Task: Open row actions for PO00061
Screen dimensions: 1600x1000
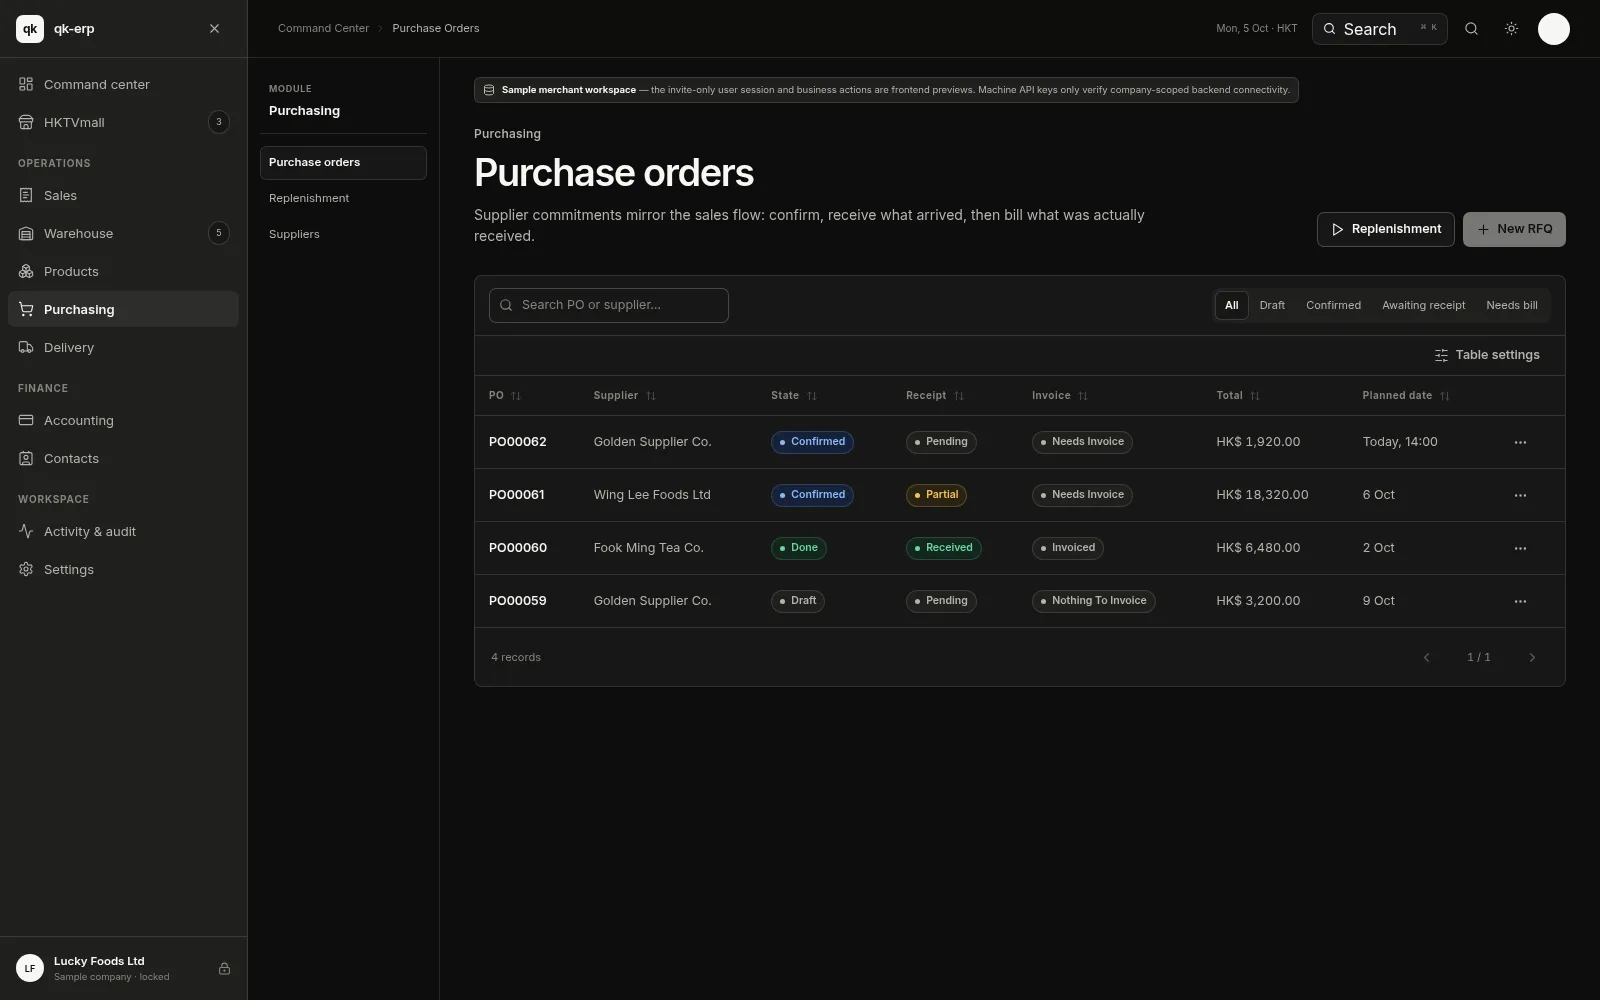Action: [x=1520, y=495]
